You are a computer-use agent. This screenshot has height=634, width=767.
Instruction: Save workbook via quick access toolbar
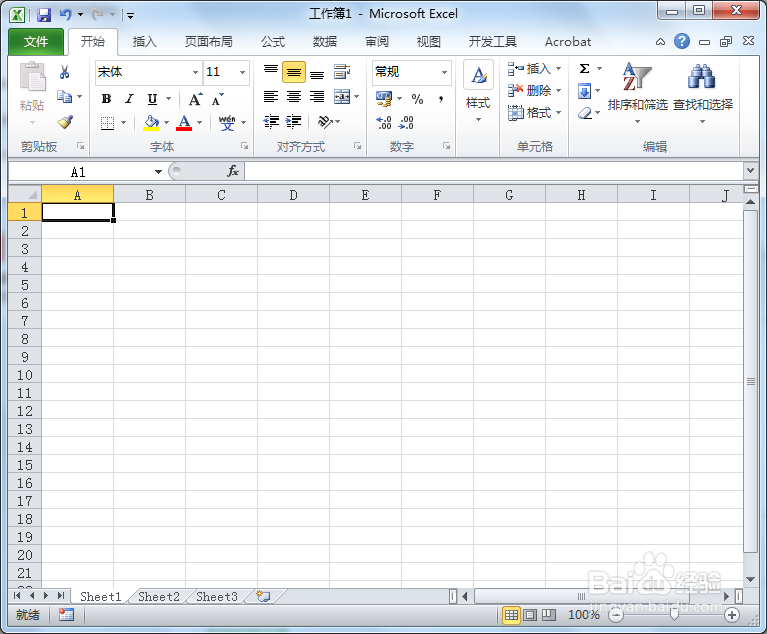[44, 15]
